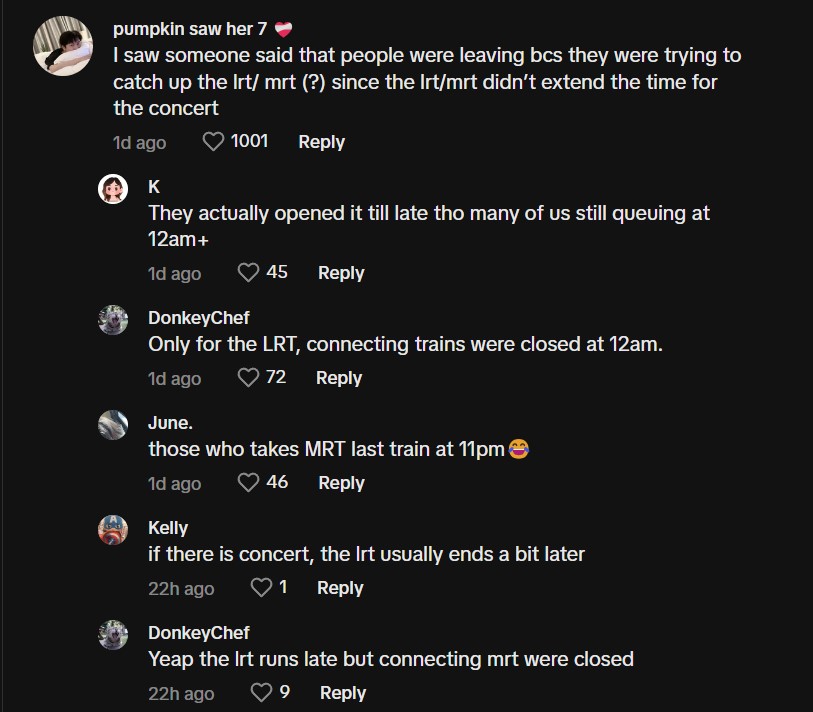Reply to K's comment
The width and height of the screenshot is (813, 712).
click(x=341, y=273)
